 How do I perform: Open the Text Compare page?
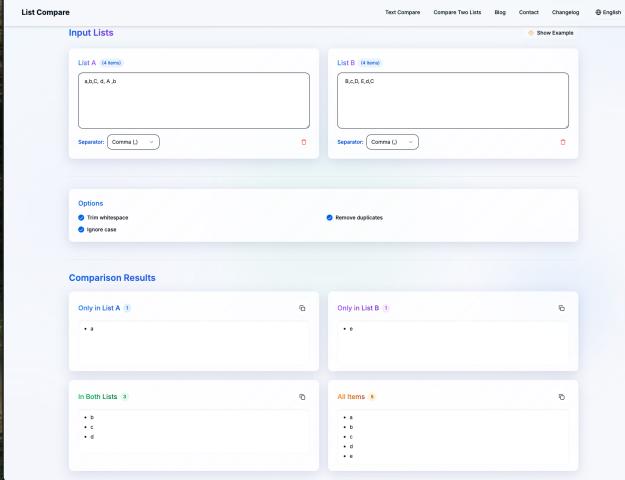(402, 12)
